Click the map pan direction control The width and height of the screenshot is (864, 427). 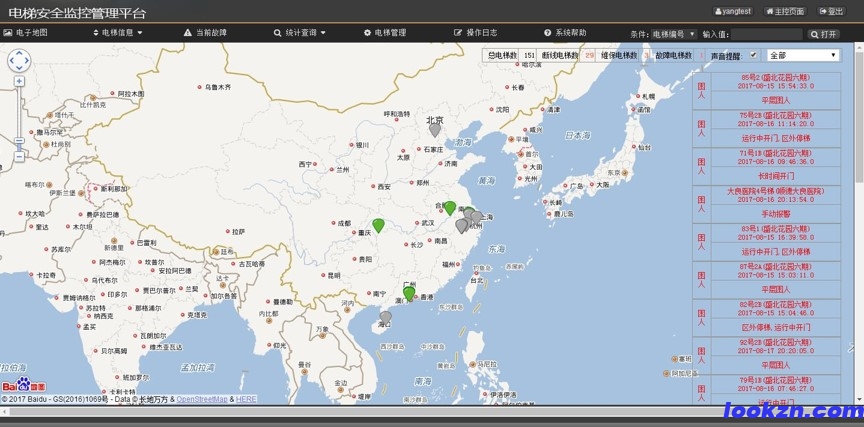[19, 61]
